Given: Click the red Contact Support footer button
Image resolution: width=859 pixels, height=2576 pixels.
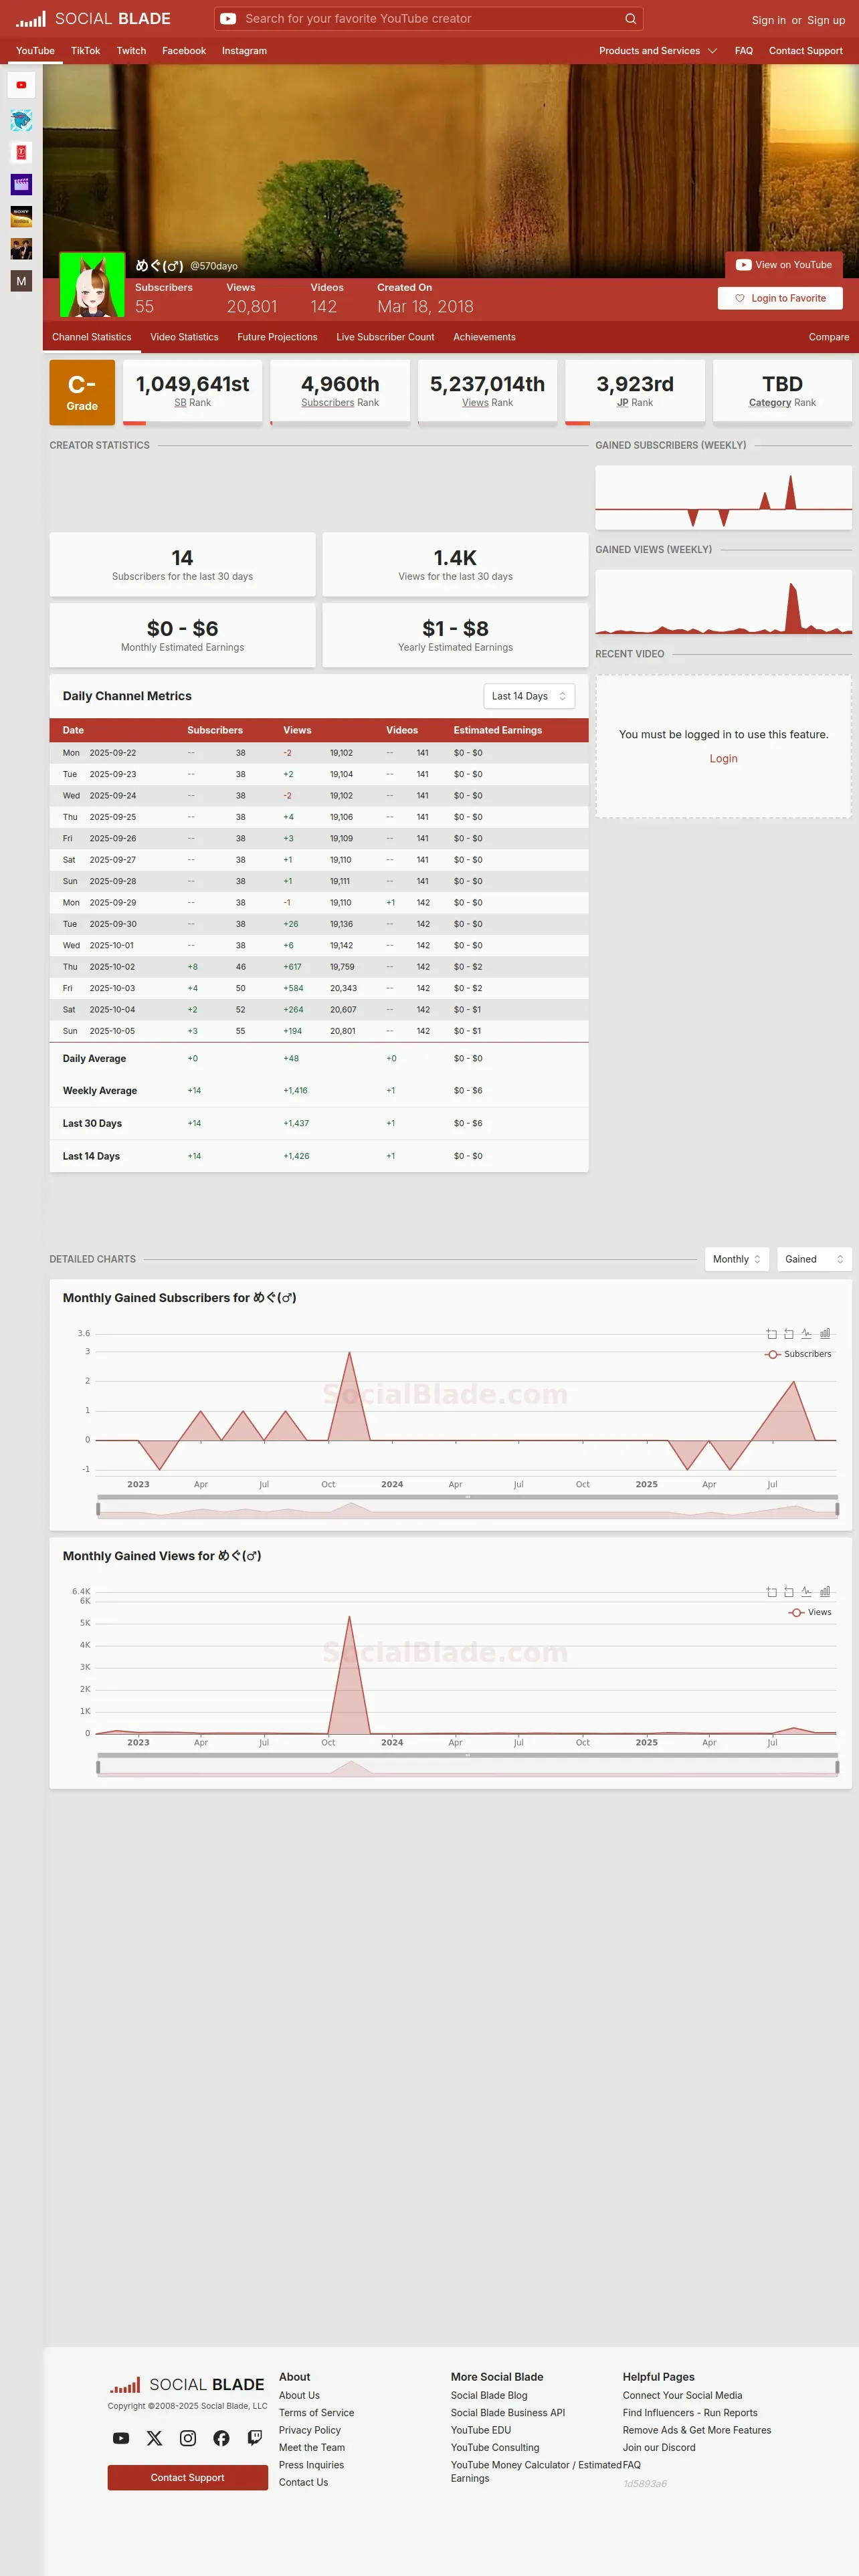Looking at the screenshot, I should pyautogui.click(x=188, y=2477).
